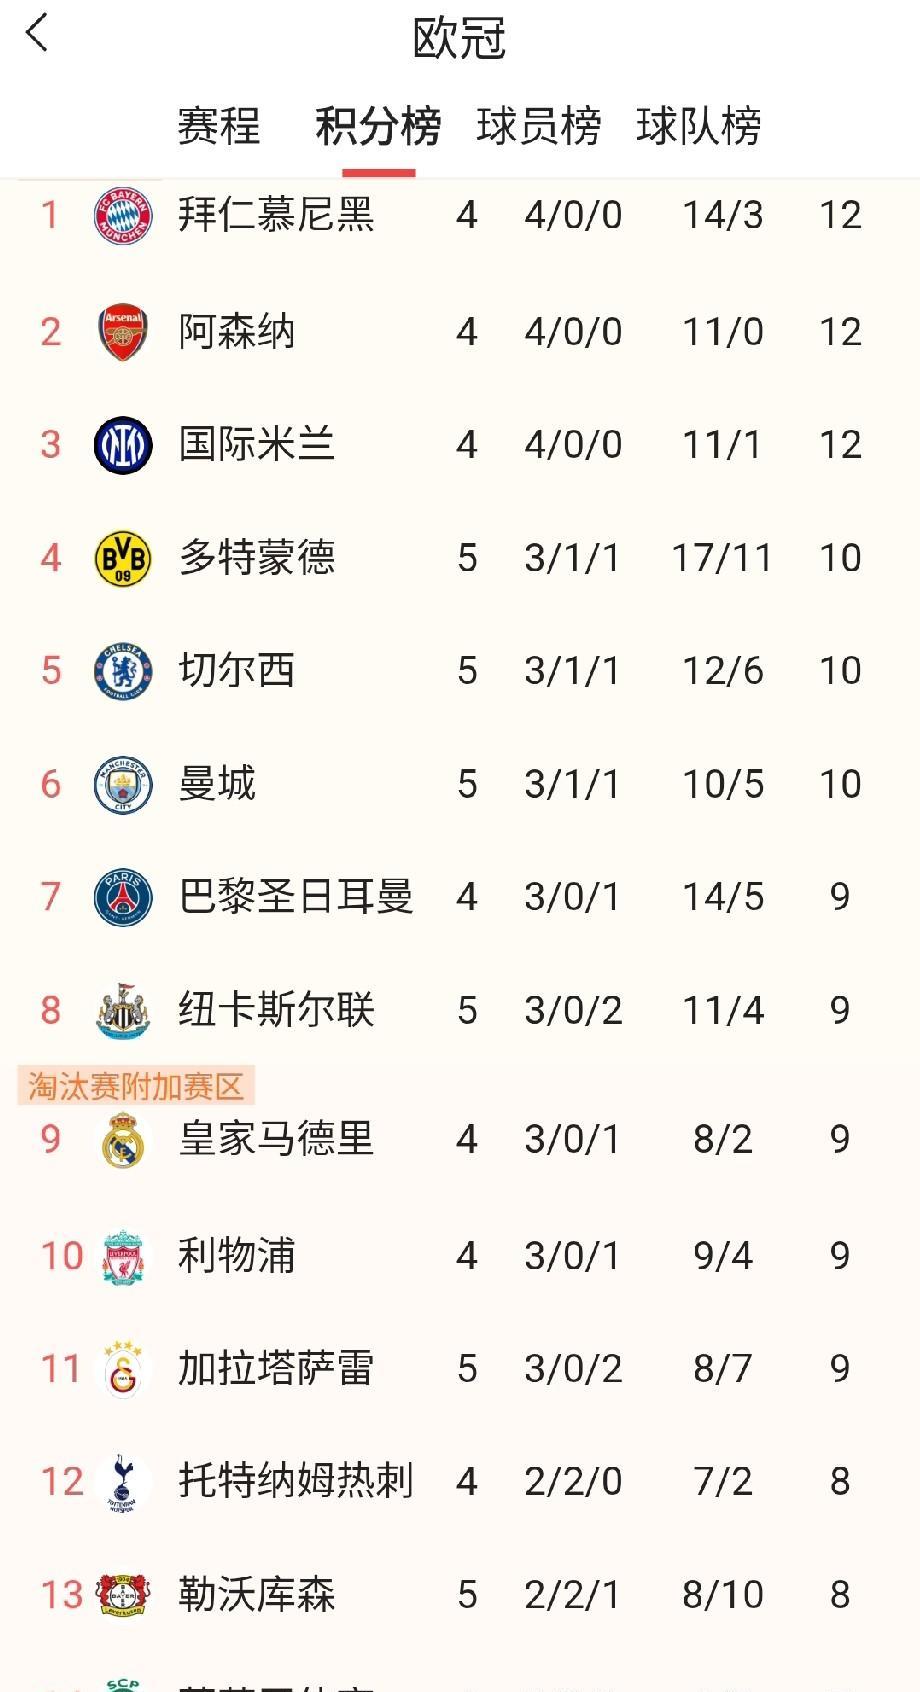Select the Galatasaray logo

coord(123,1369)
